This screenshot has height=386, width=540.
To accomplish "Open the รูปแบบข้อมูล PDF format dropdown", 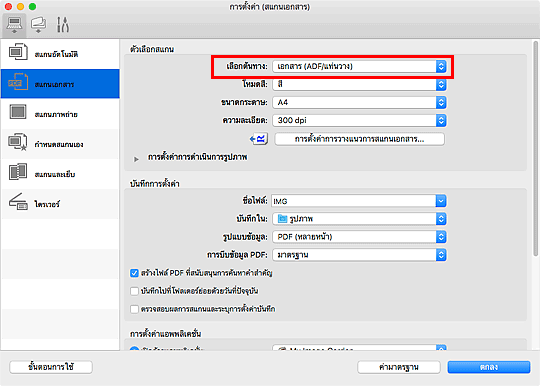I will click(x=359, y=237).
